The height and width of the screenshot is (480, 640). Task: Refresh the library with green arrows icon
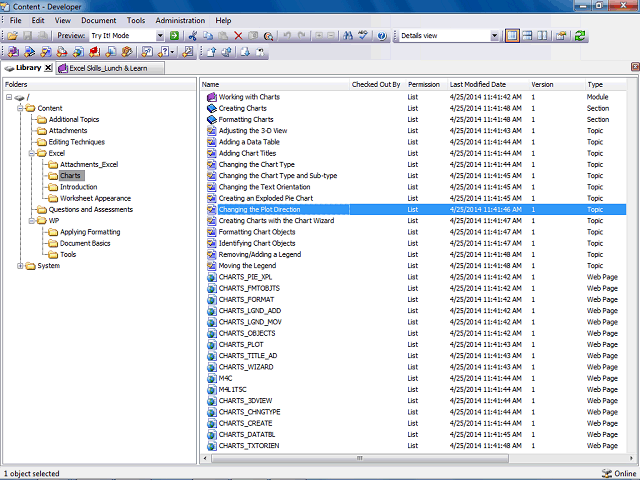tap(580, 36)
